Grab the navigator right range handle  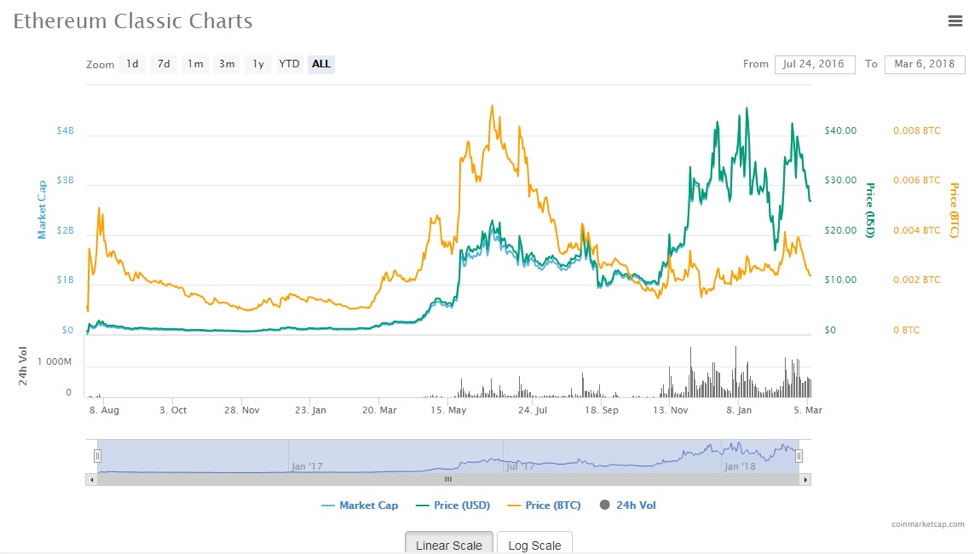[x=799, y=456]
